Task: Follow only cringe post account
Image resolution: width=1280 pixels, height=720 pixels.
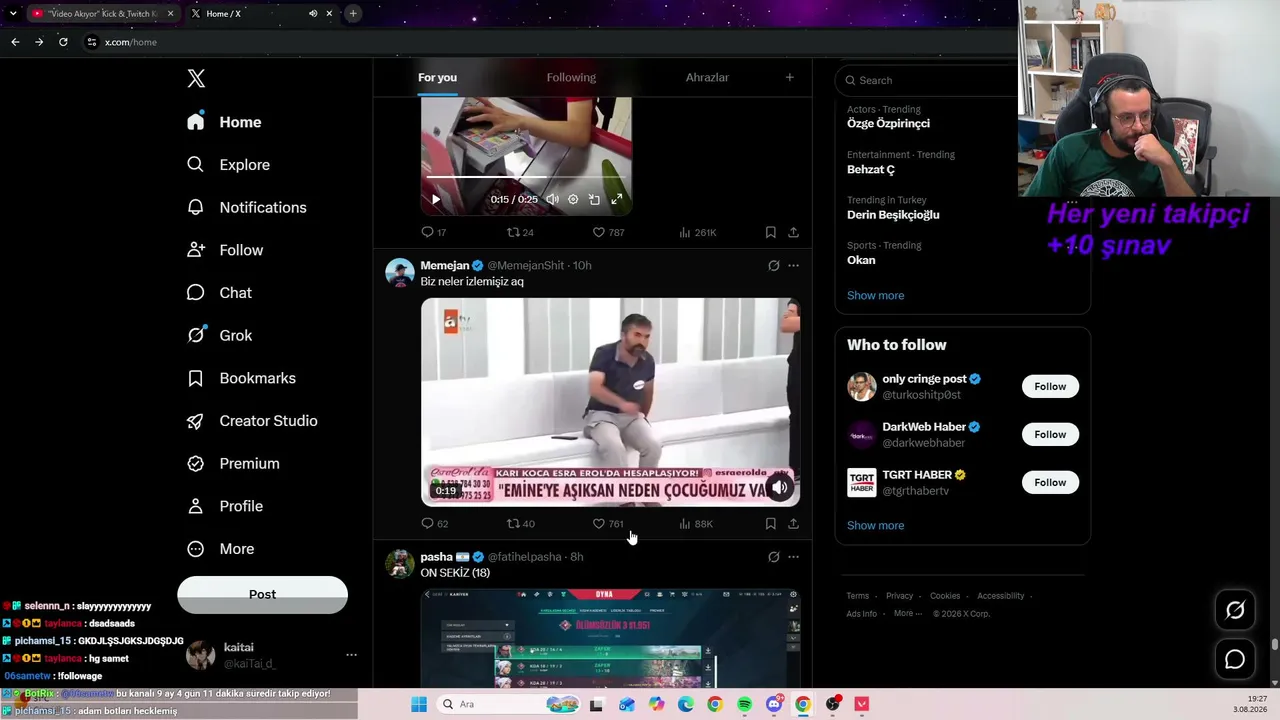Action: [1050, 386]
